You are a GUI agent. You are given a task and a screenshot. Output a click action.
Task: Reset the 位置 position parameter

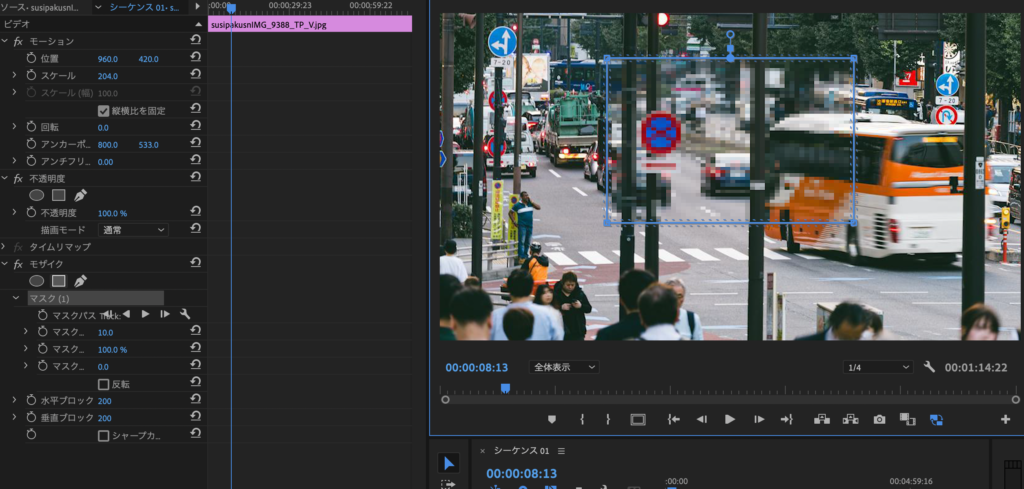[196, 58]
